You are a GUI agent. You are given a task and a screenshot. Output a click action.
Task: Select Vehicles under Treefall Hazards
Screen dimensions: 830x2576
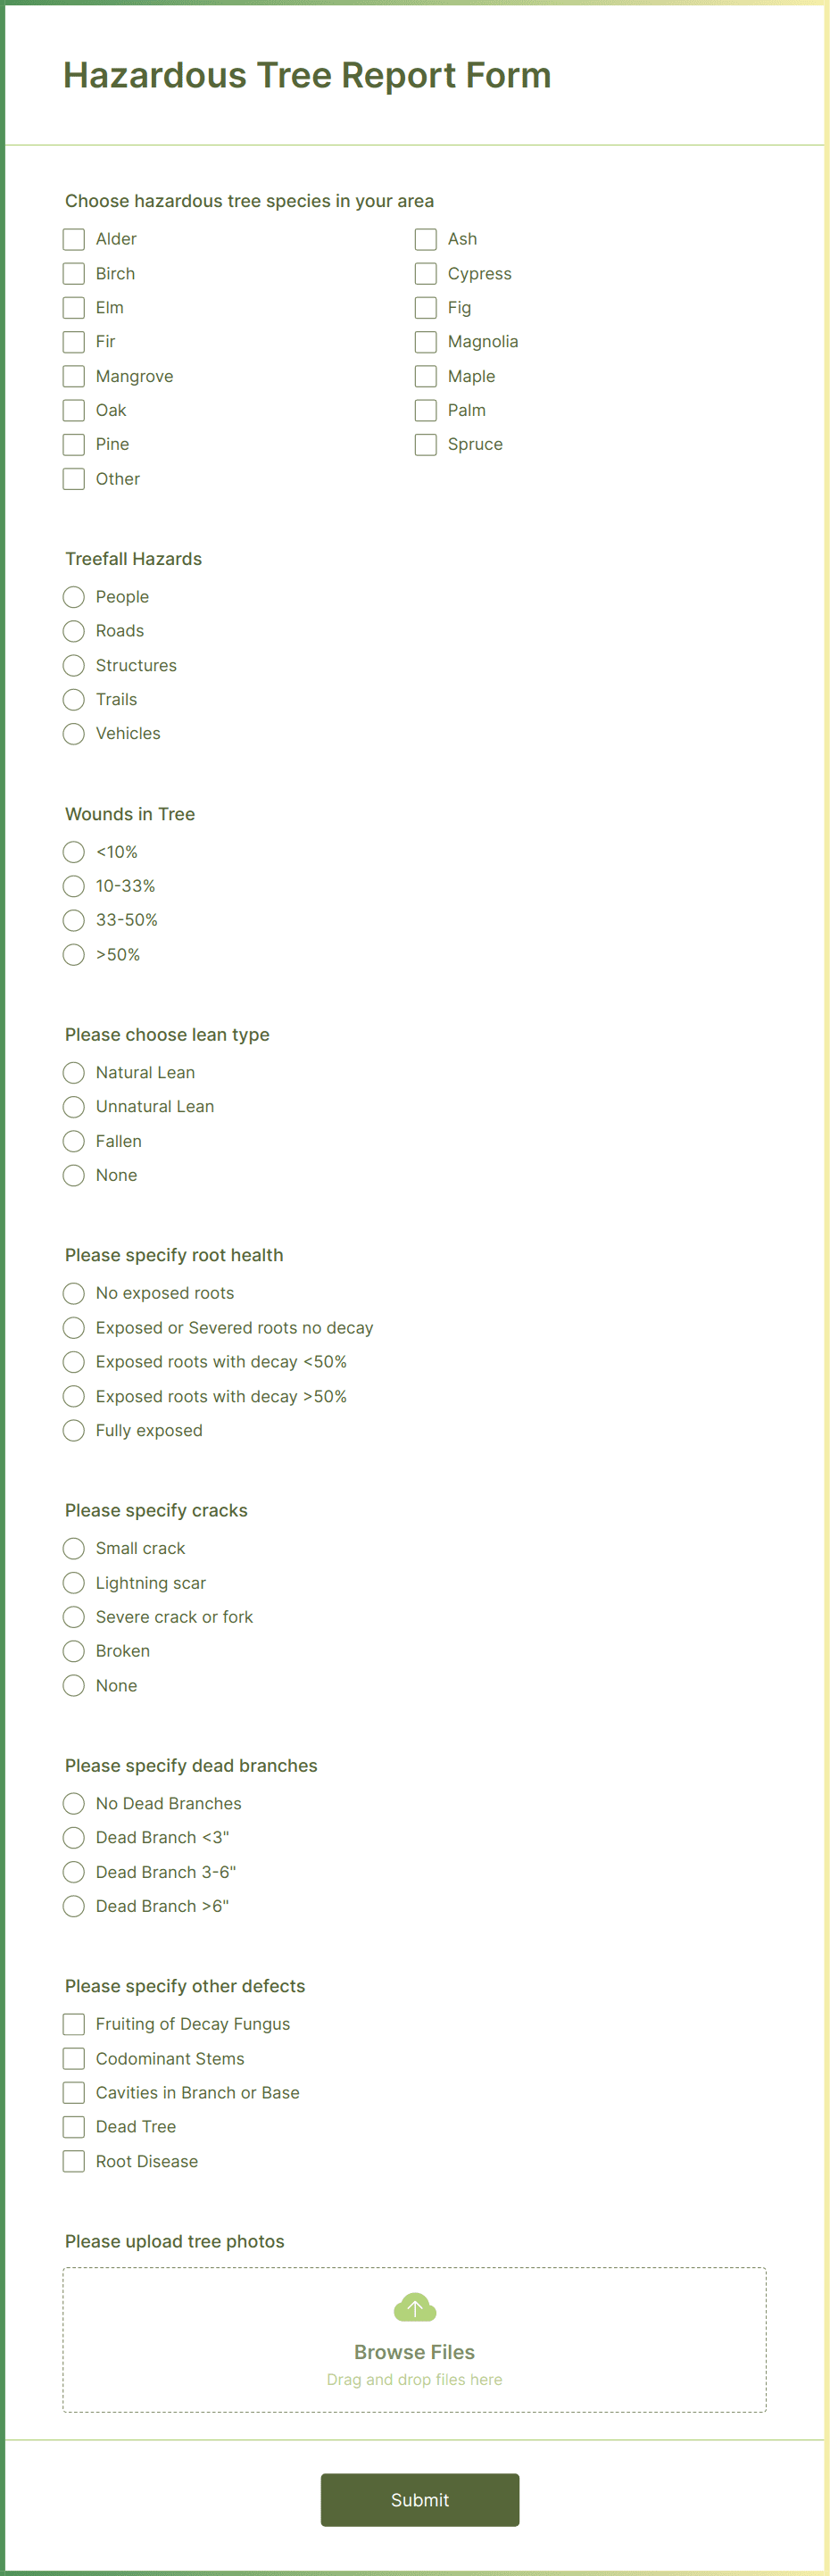(73, 733)
